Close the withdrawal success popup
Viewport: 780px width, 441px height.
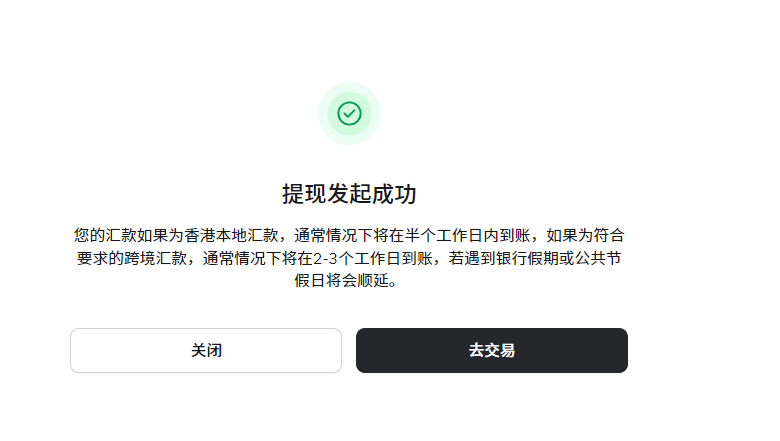tap(206, 351)
